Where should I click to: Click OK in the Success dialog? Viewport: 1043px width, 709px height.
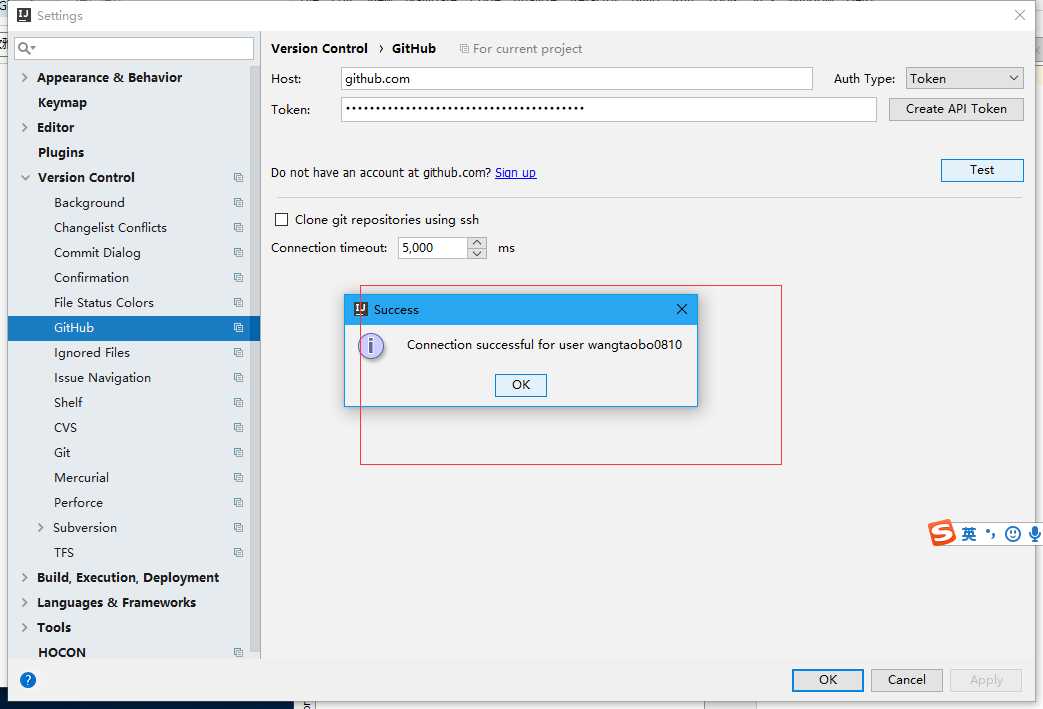point(521,385)
